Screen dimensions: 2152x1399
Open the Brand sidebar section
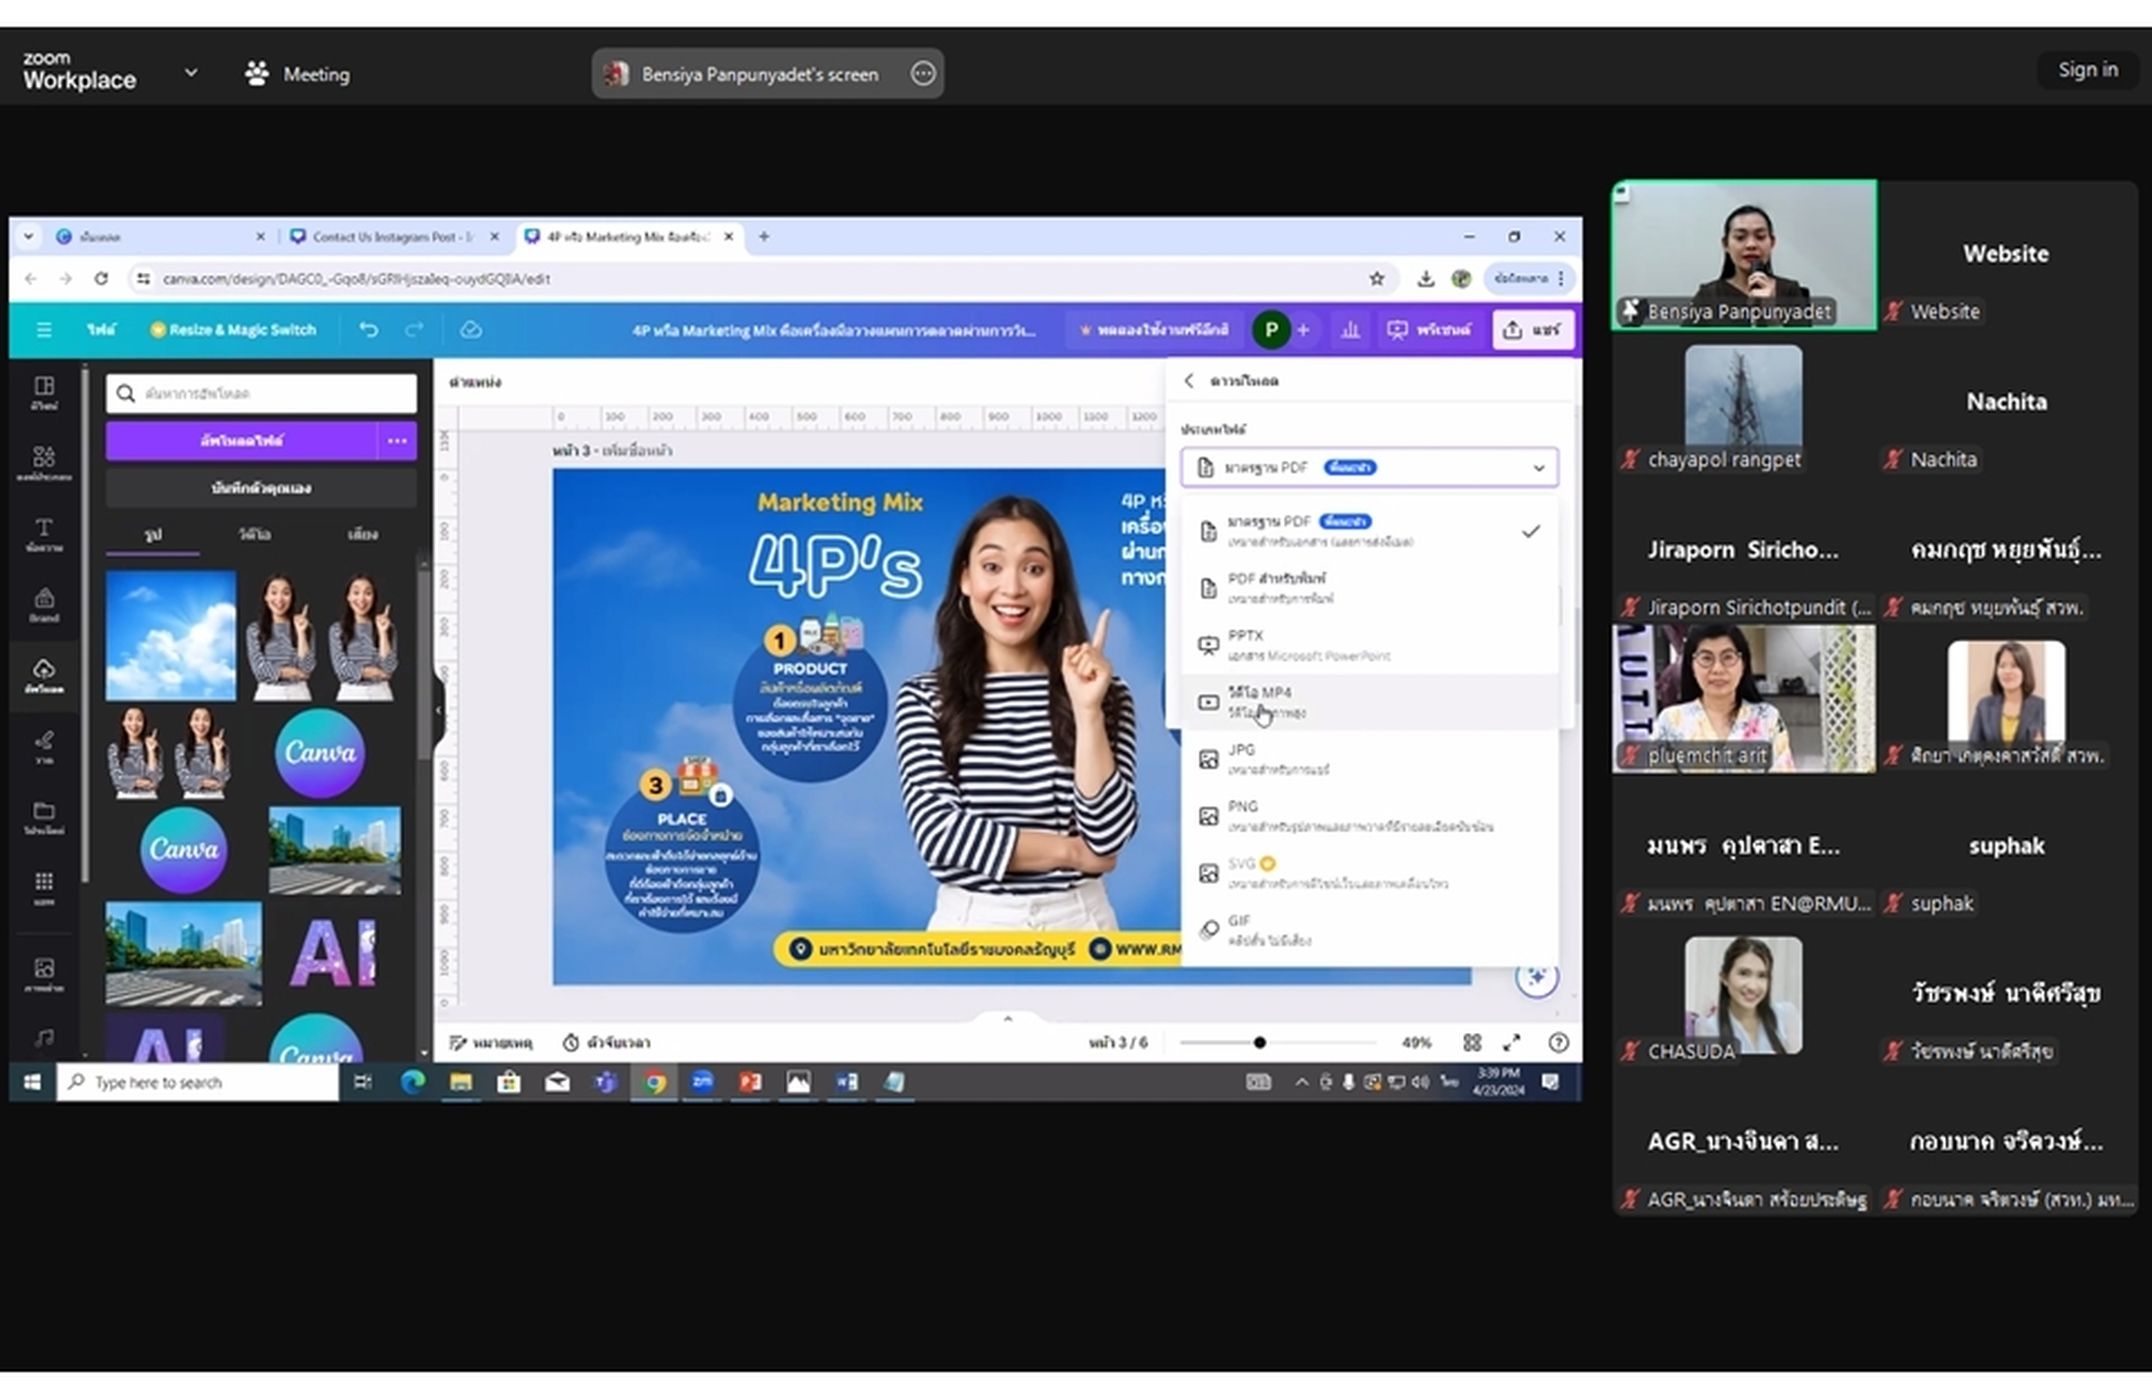pyautogui.click(x=44, y=604)
